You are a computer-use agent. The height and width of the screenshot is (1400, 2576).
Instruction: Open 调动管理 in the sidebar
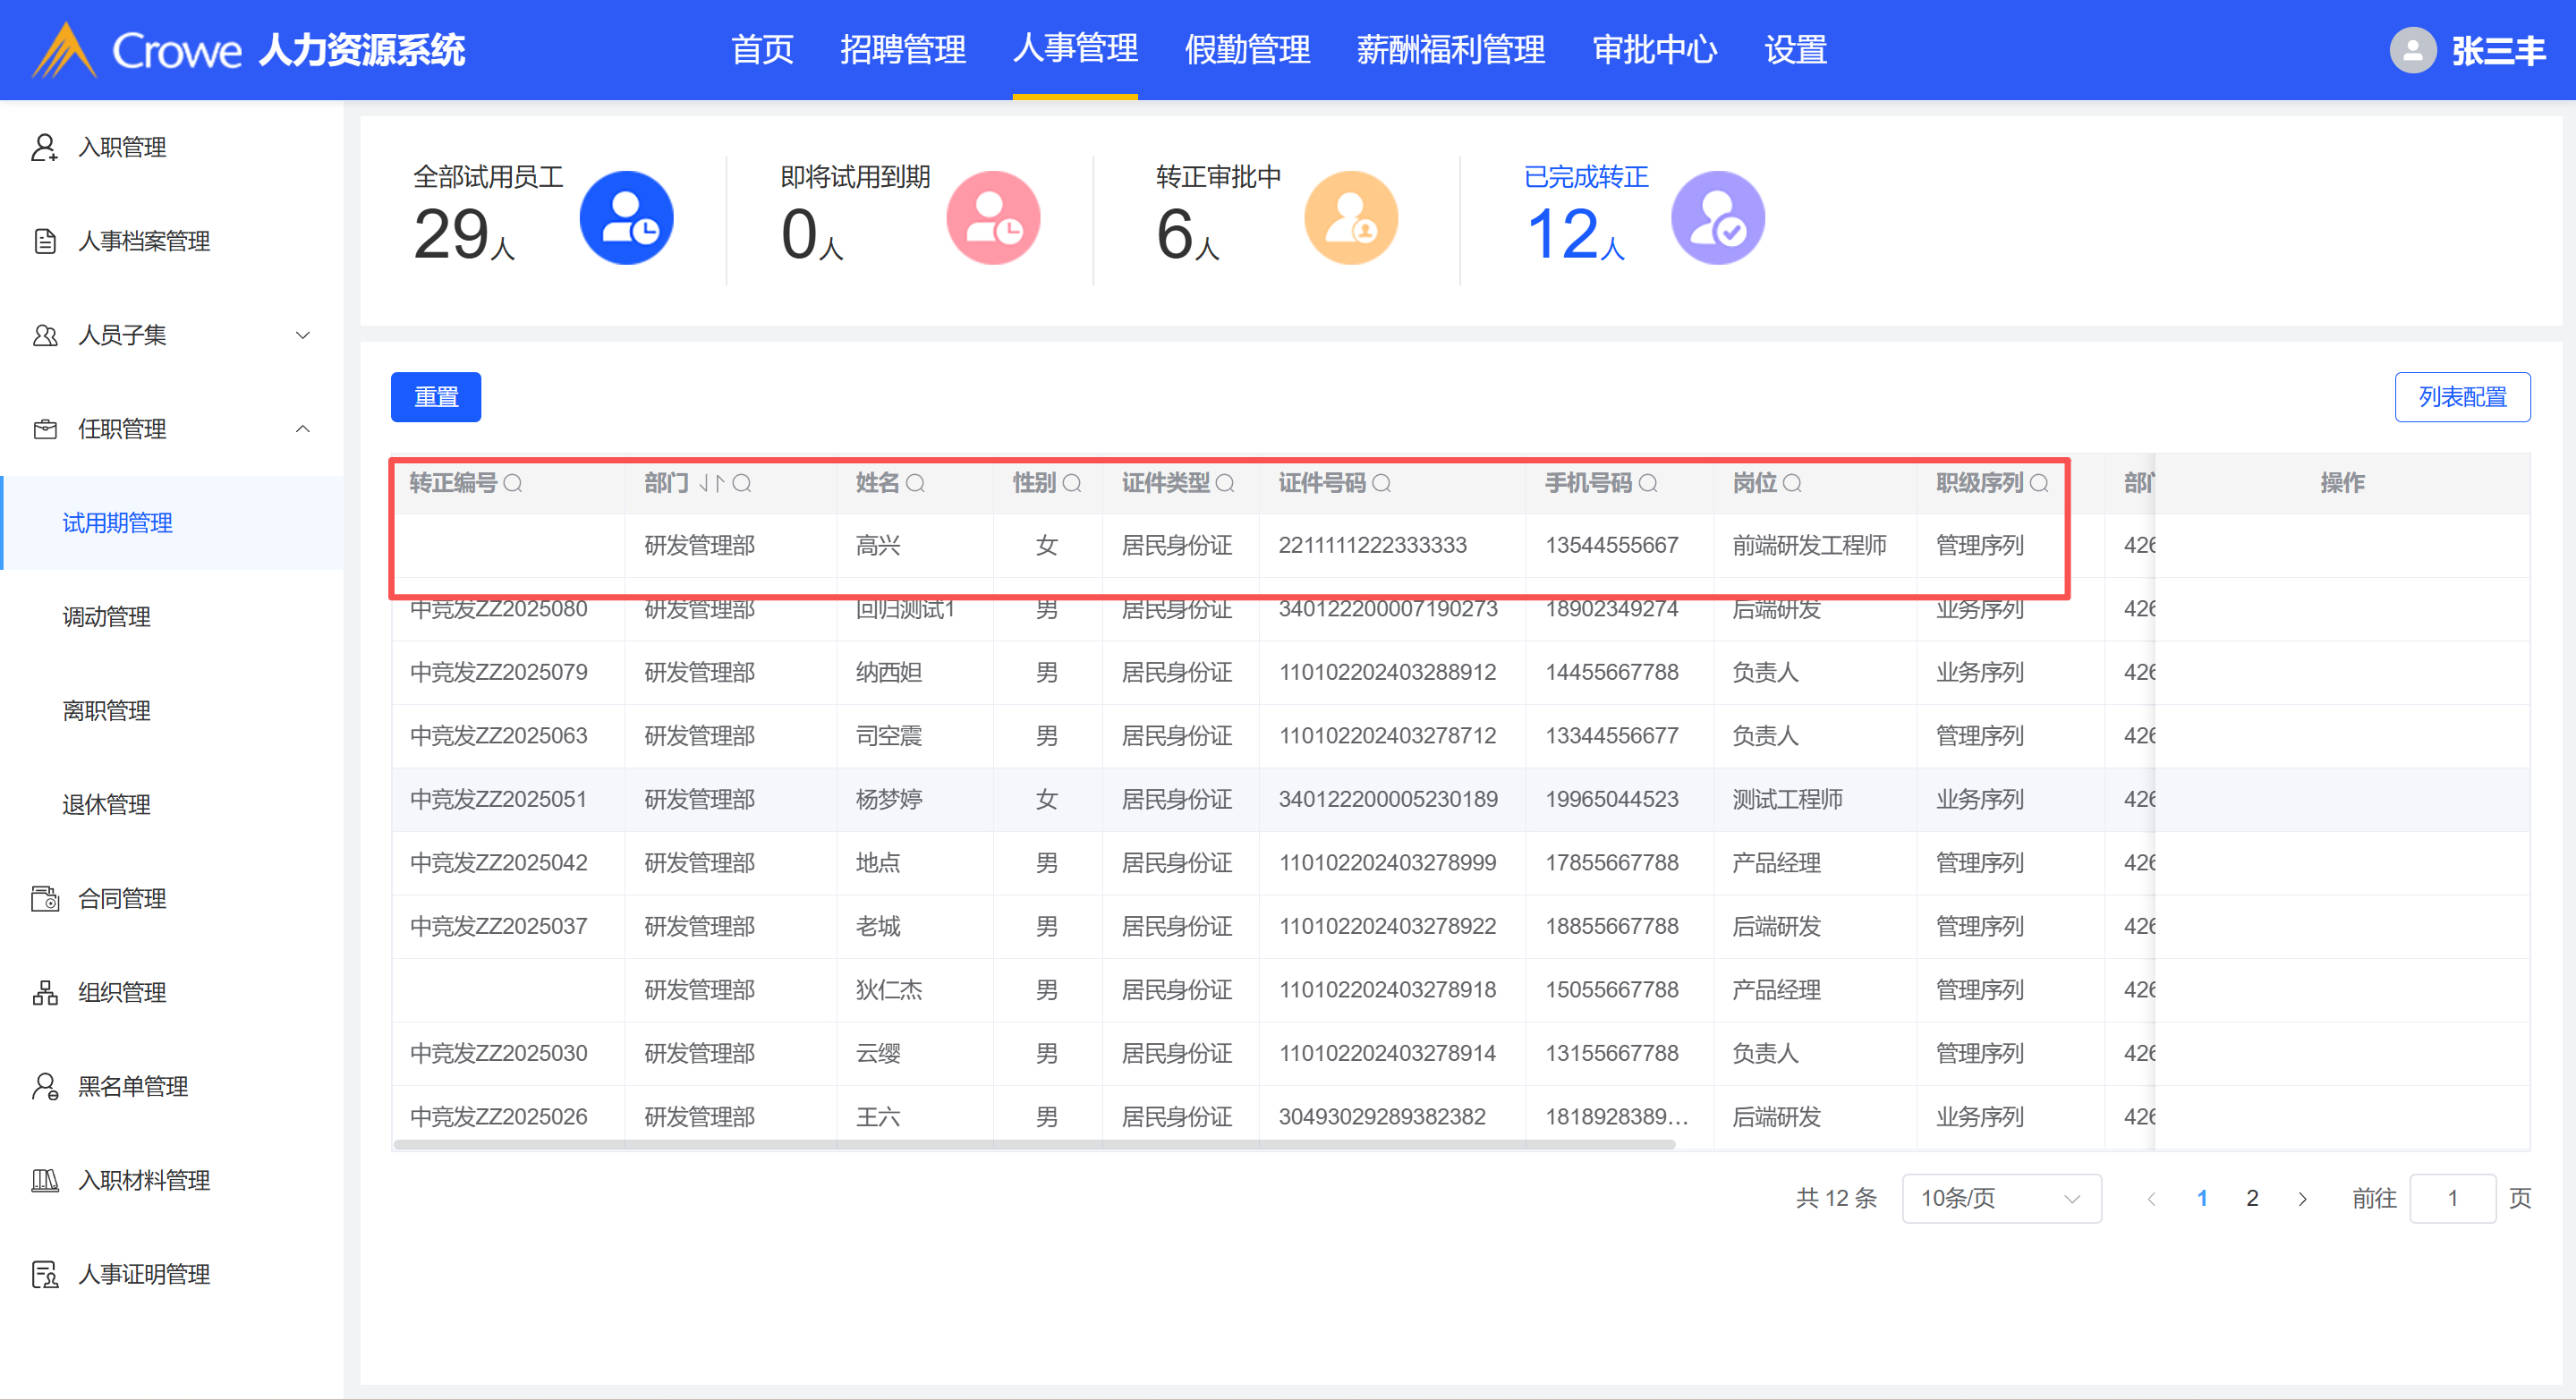pos(107,617)
